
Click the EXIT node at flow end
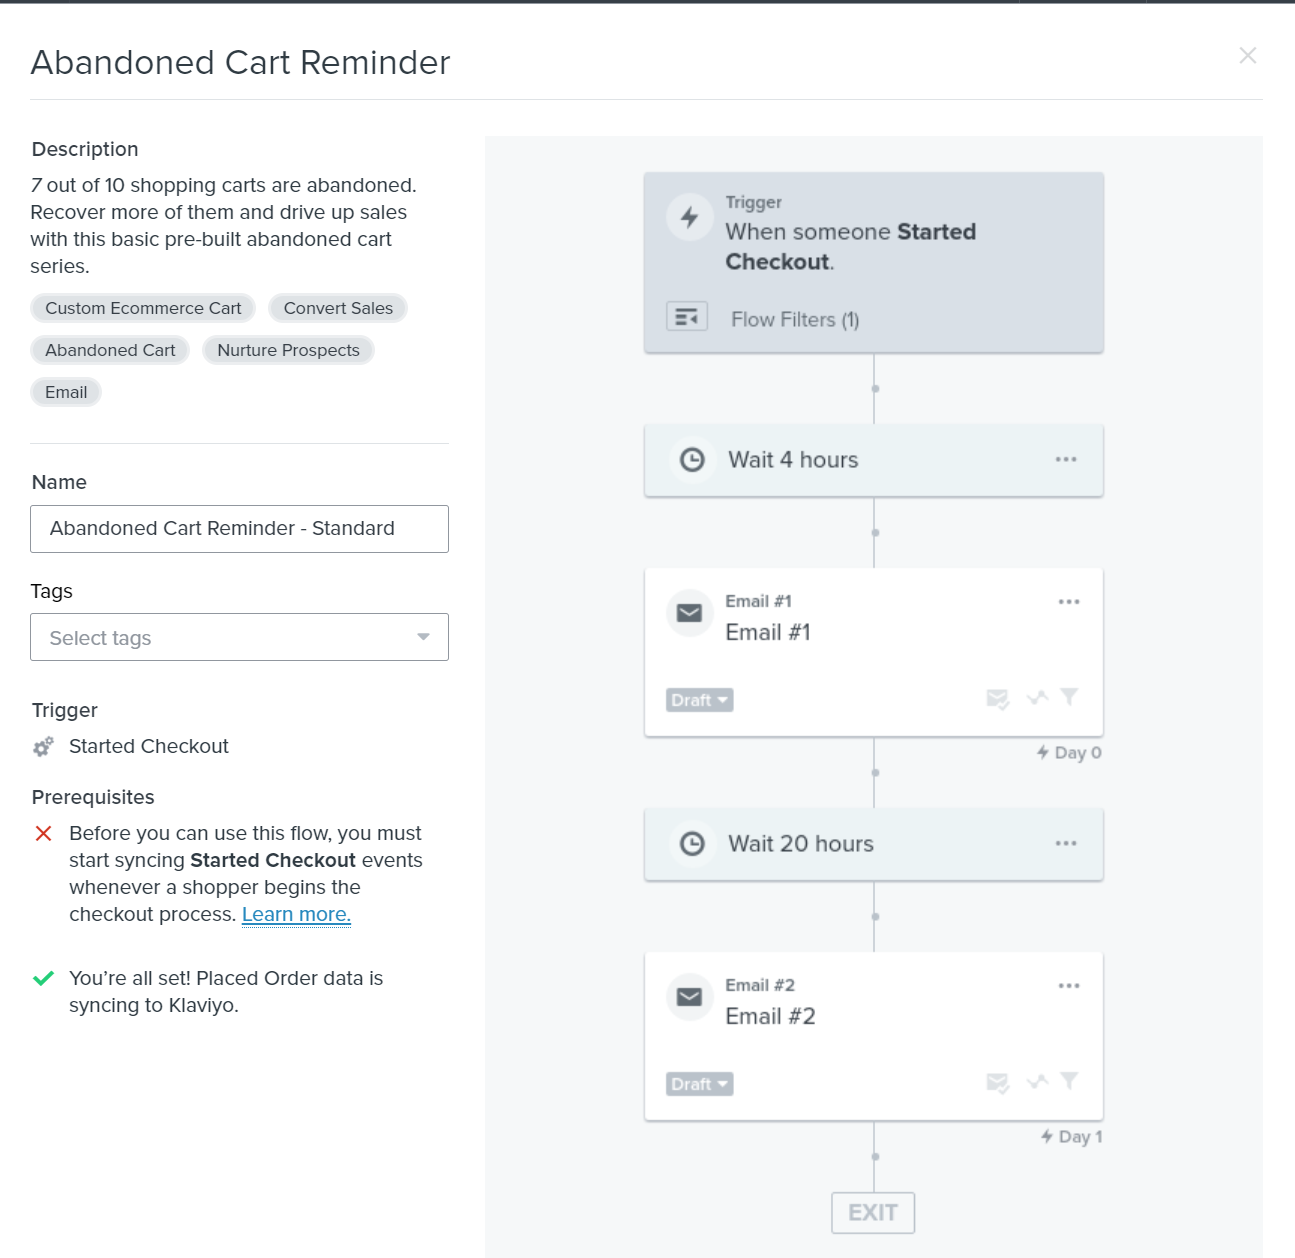(872, 1212)
